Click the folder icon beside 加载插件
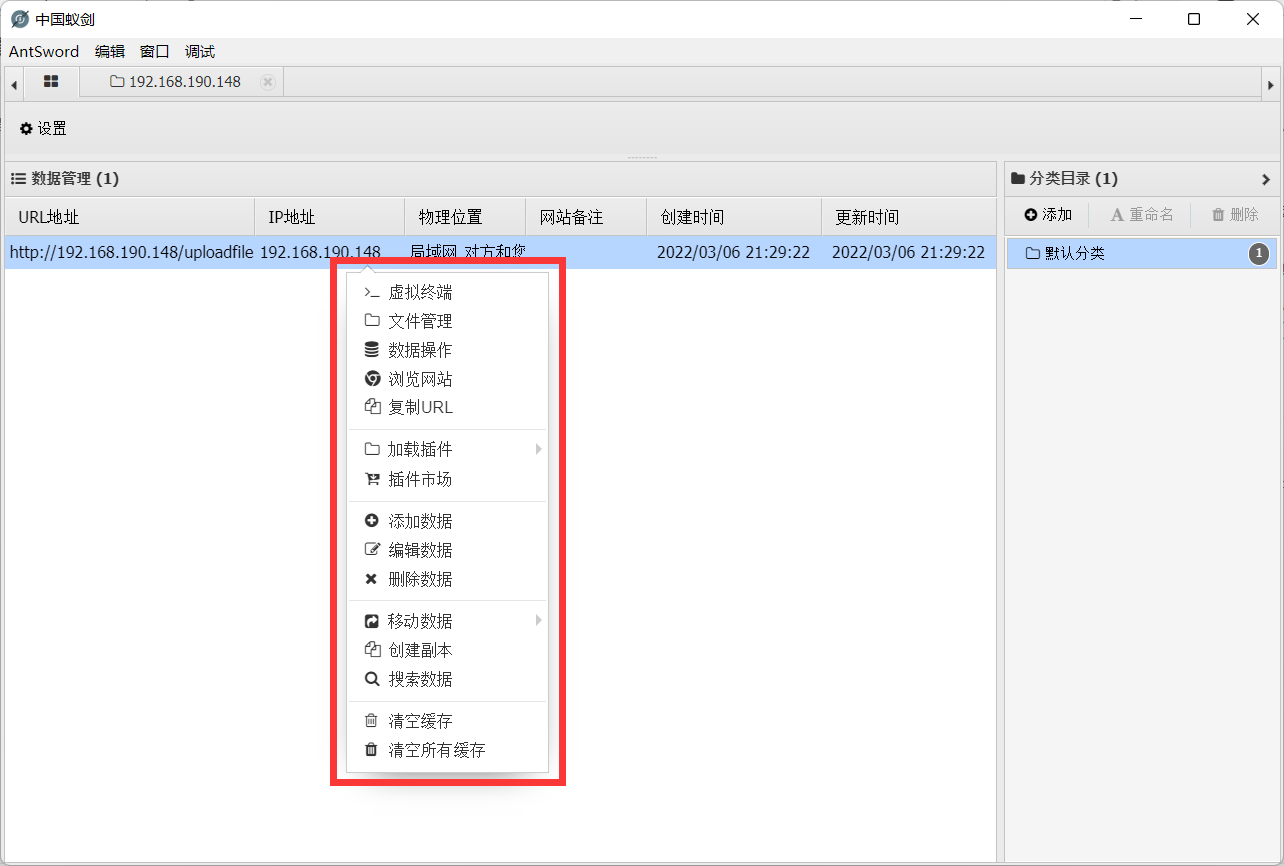Image resolution: width=1284 pixels, height=866 pixels. pos(371,449)
